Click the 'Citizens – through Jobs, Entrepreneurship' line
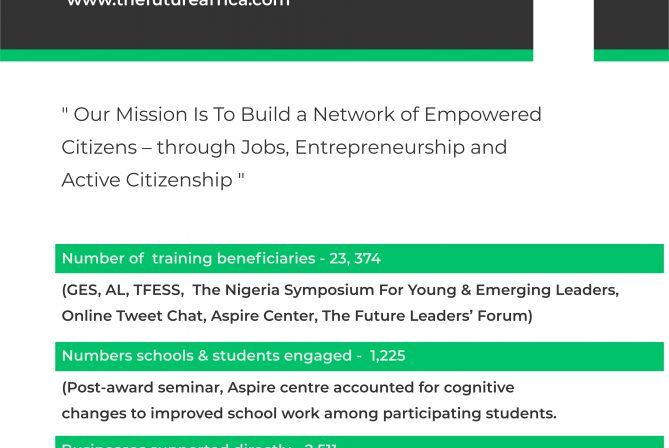Screen dimensions: 669x448 (x=284, y=147)
